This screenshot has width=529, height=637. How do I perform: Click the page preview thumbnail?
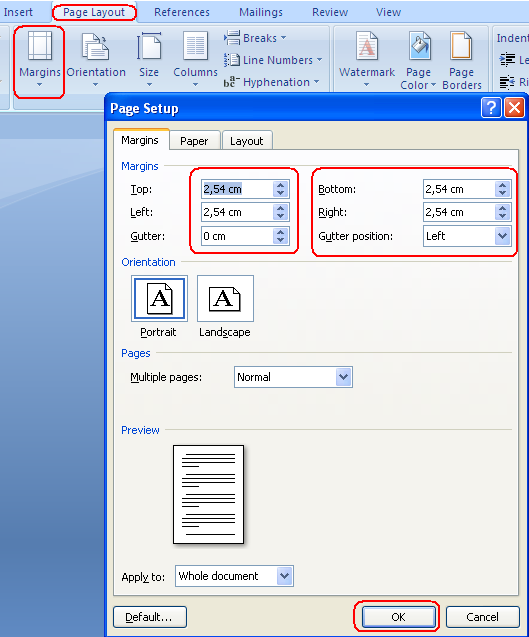coord(208,494)
